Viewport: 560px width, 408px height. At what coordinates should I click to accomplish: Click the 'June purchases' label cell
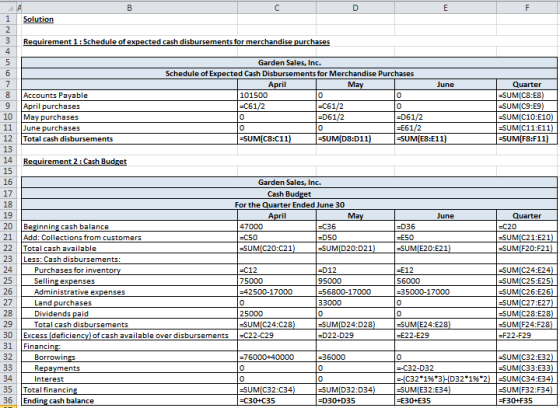click(x=129, y=128)
